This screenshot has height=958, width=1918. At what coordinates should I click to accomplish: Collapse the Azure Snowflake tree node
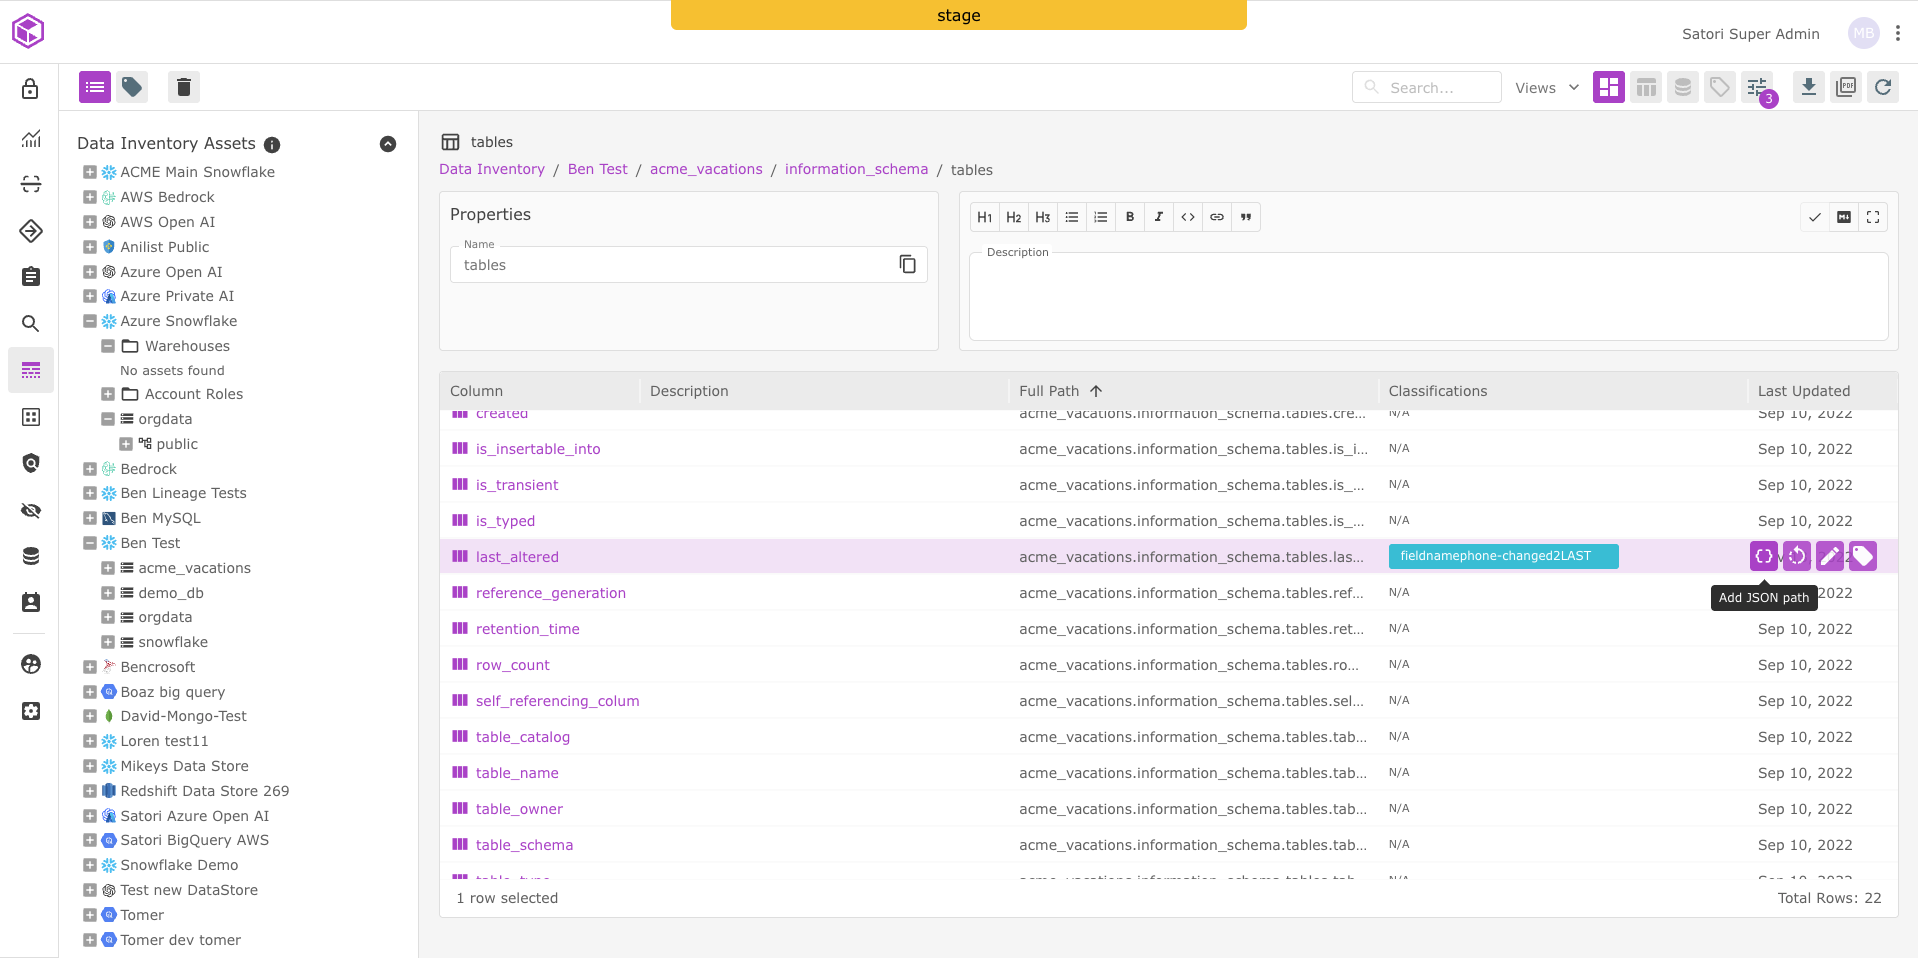click(90, 321)
